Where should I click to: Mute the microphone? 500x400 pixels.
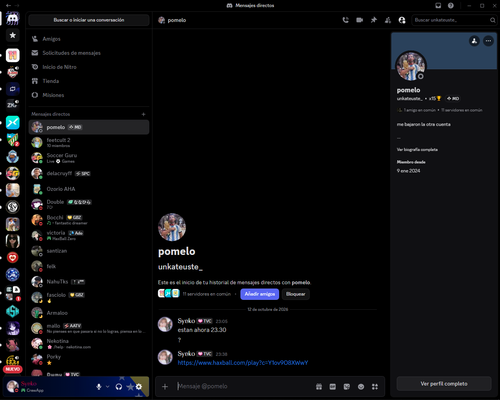coord(99,387)
